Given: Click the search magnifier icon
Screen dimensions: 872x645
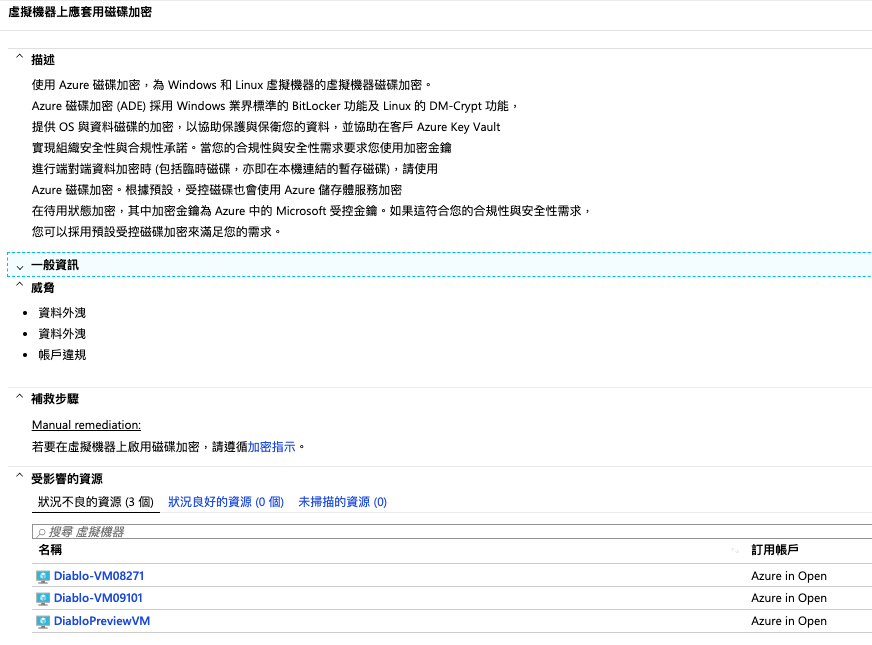Looking at the screenshot, I should pos(41,532).
